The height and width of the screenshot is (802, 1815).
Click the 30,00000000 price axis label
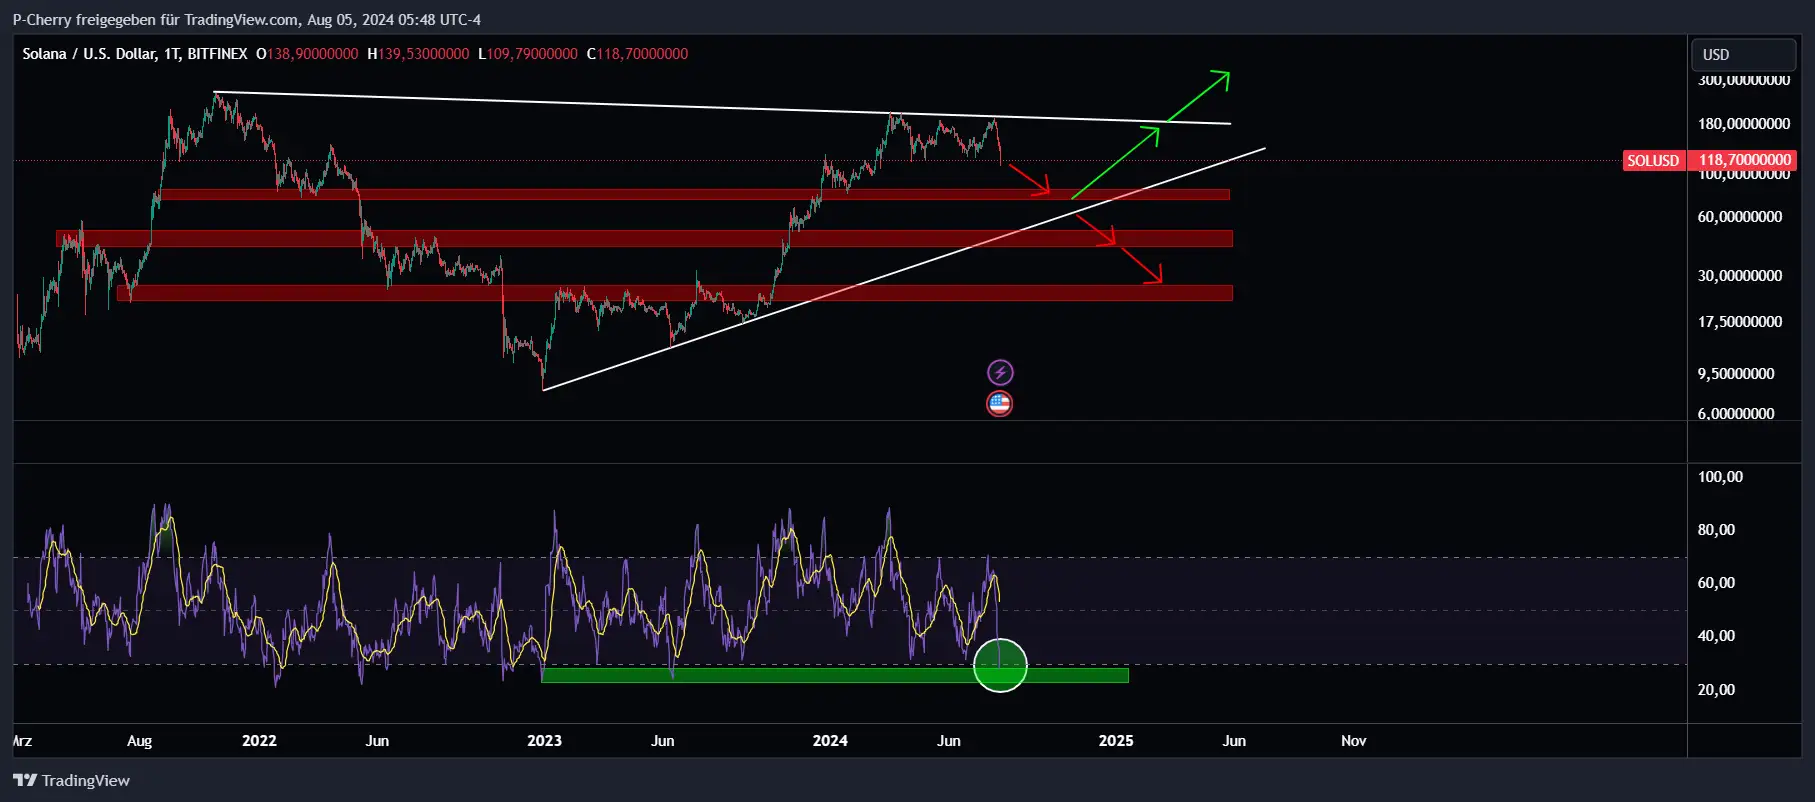1740,275
